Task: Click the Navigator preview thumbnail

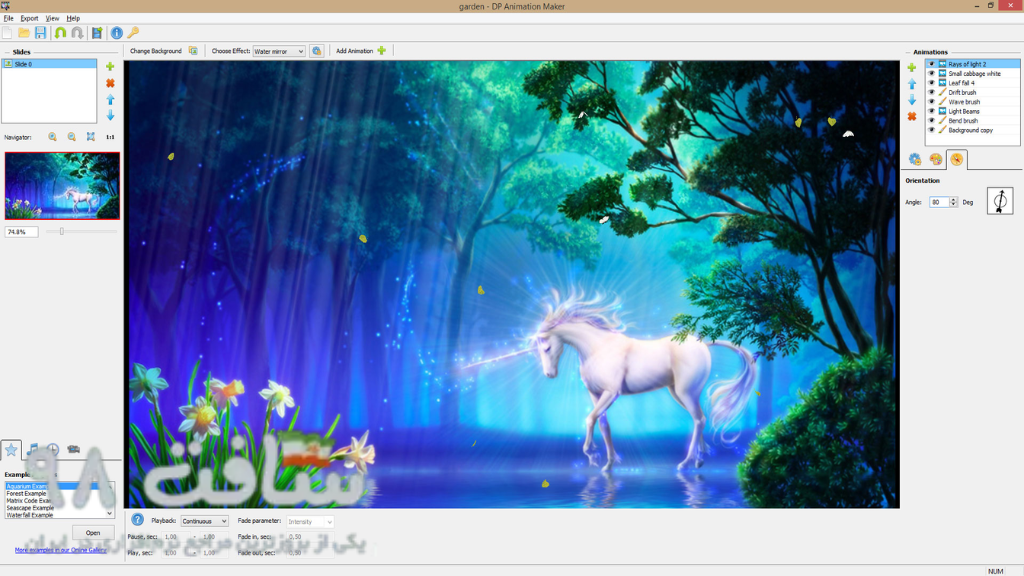Action: point(62,186)
